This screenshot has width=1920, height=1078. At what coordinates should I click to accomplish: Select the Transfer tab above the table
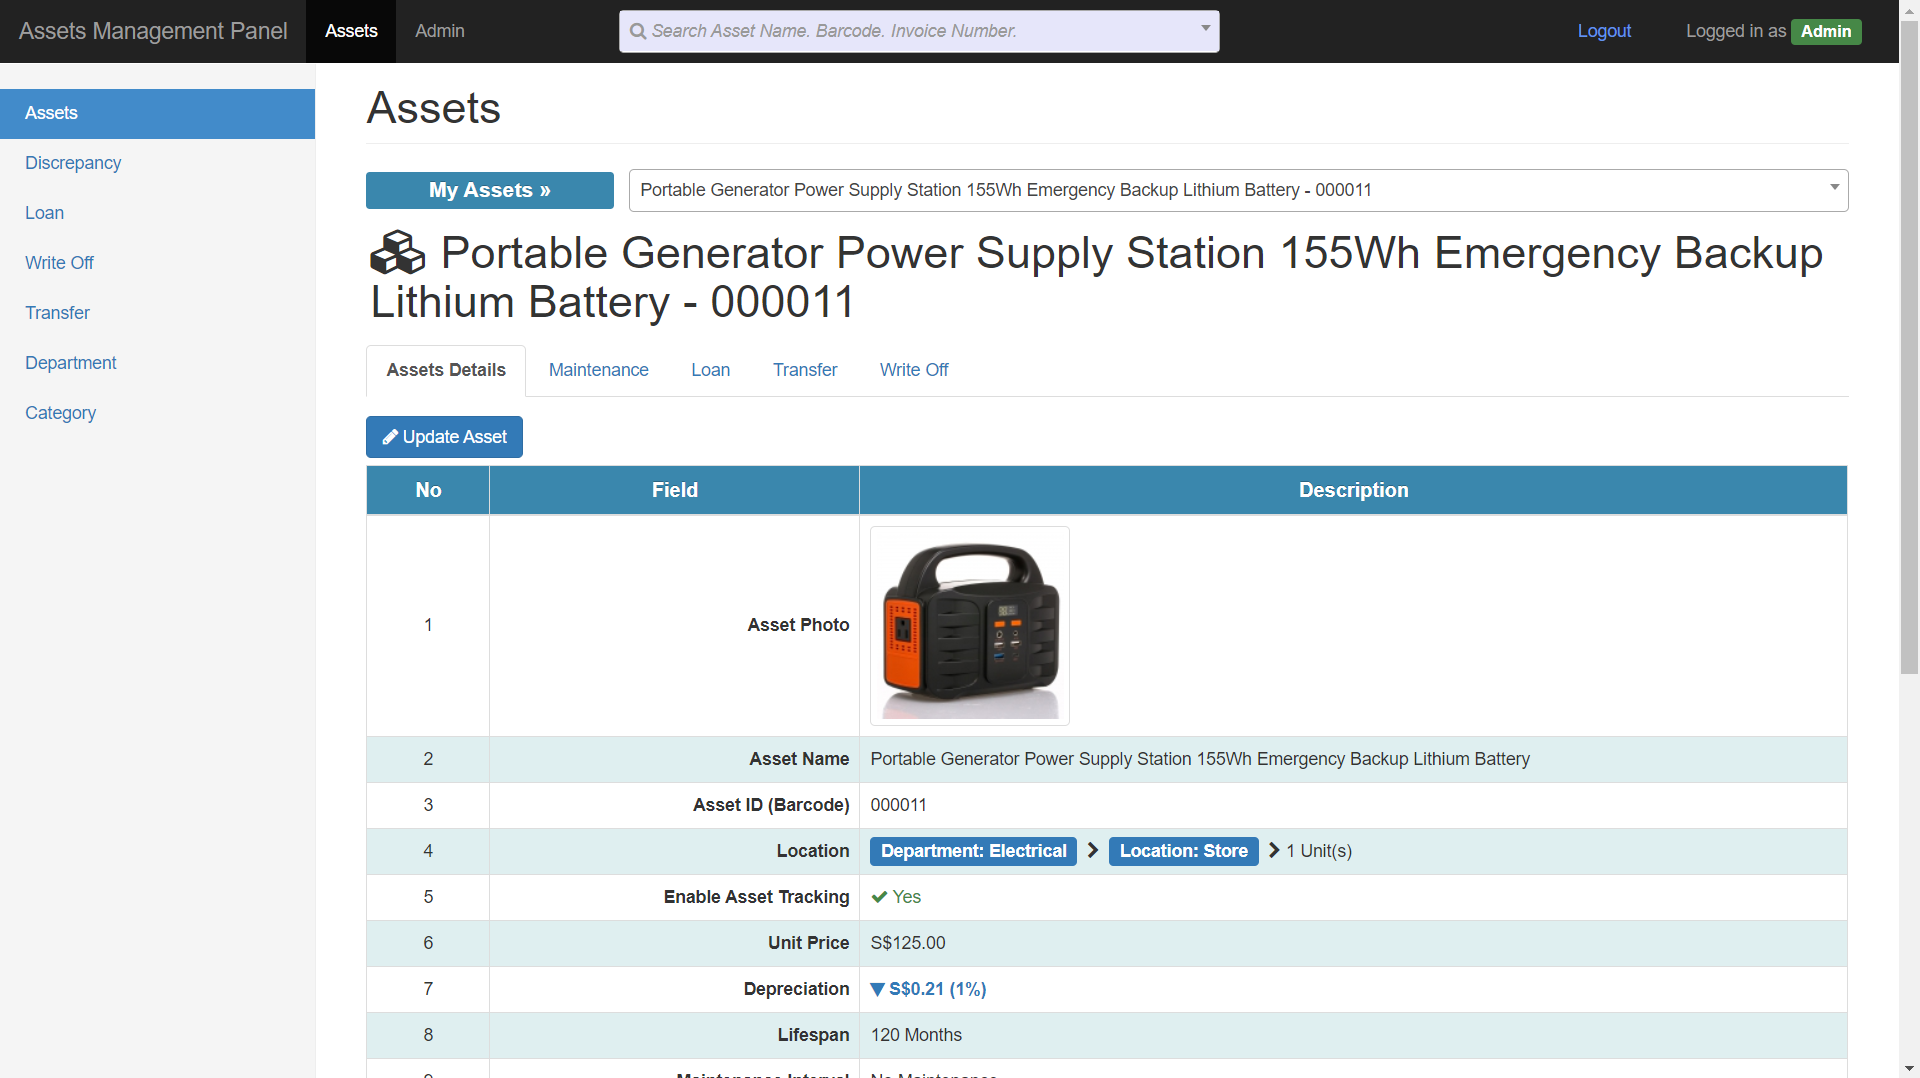pos(804,370)
